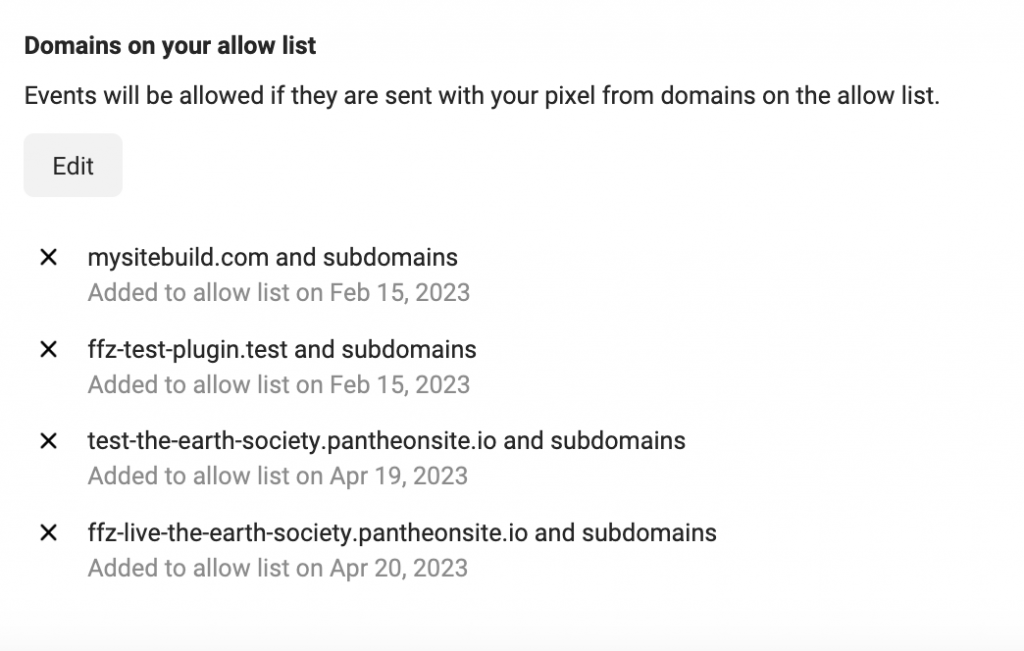This screenshot has width=1024, height=651.
Task: Delete the test-the-earth-society.pantheonsite.io domain entry
Action: click(48, 441)
